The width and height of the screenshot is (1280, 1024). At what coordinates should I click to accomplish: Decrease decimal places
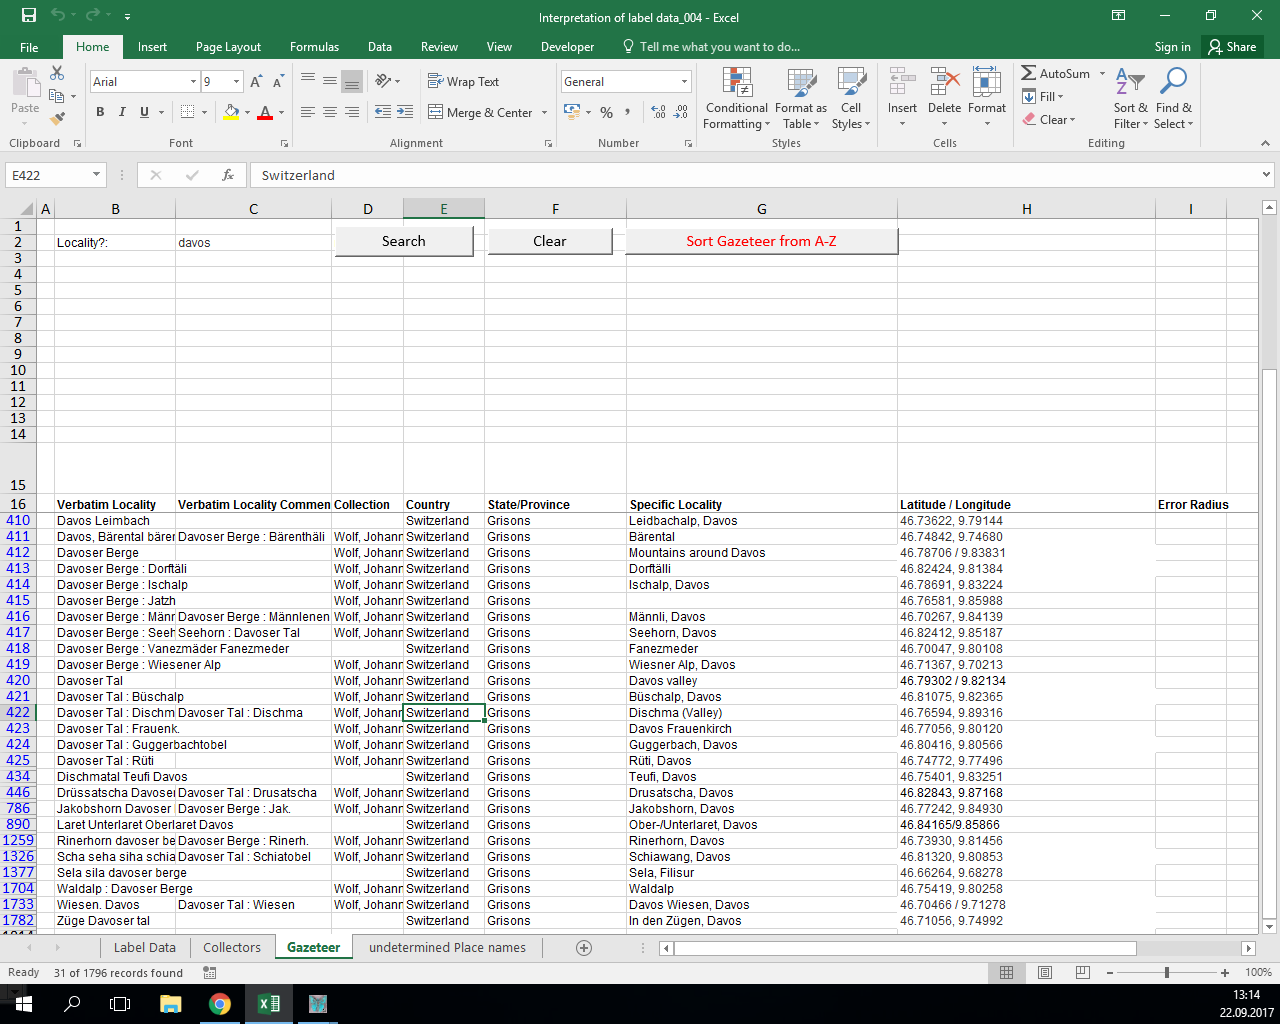point(681,112)
